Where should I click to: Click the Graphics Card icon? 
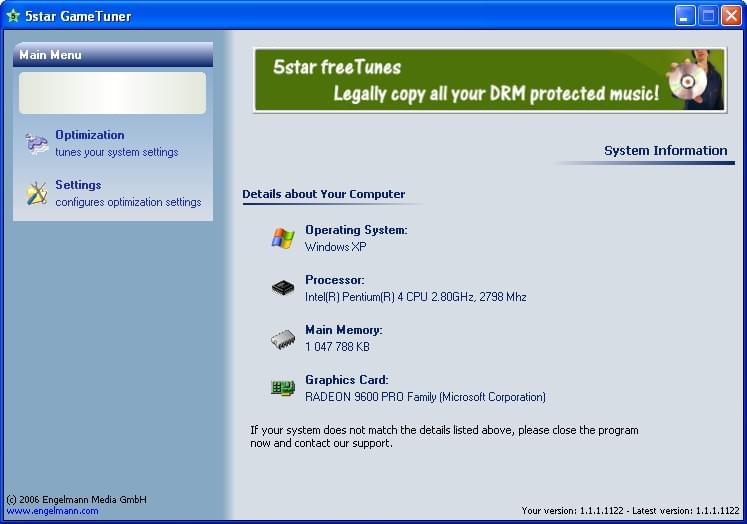coord(283,388)
